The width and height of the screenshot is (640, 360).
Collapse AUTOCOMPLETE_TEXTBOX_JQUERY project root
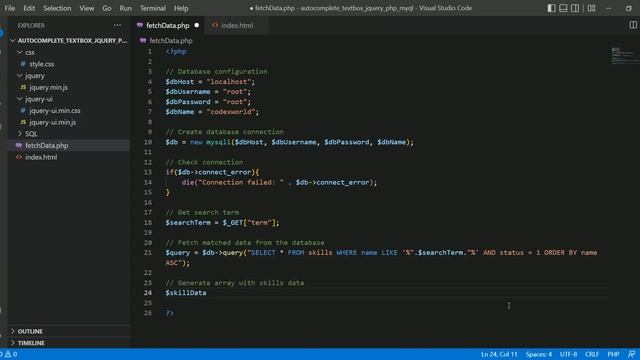13,40
